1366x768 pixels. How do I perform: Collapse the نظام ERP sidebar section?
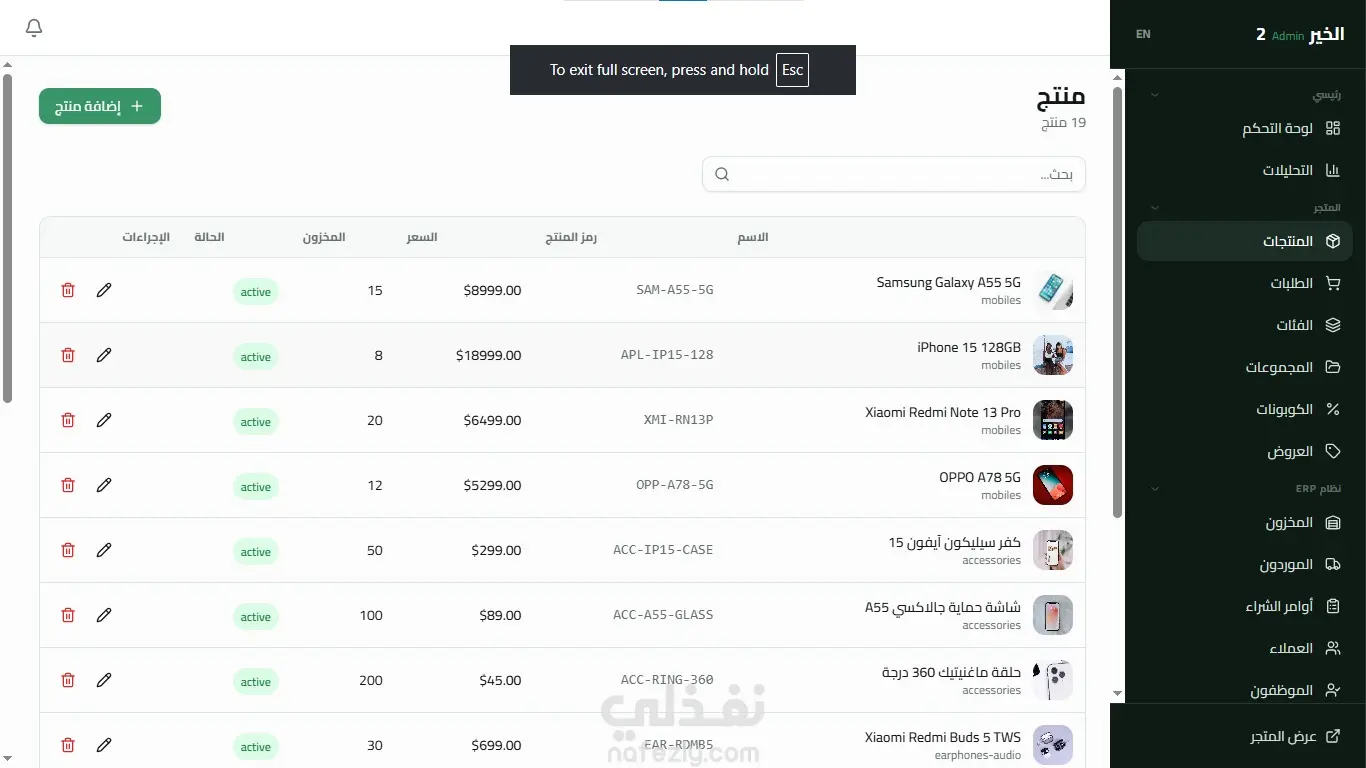[1155, 489]
